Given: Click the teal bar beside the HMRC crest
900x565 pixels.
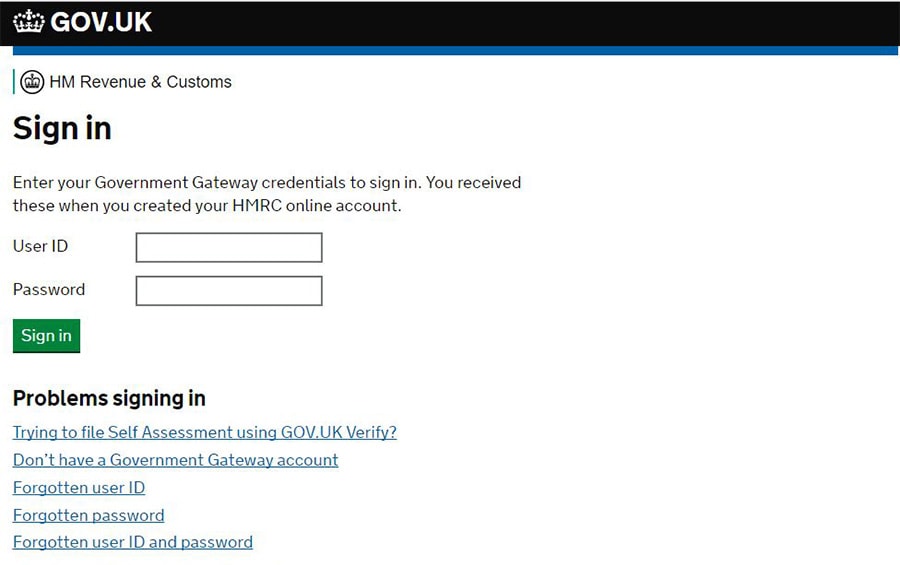Looking at the screenshot, I should click(x=14, y=82).
